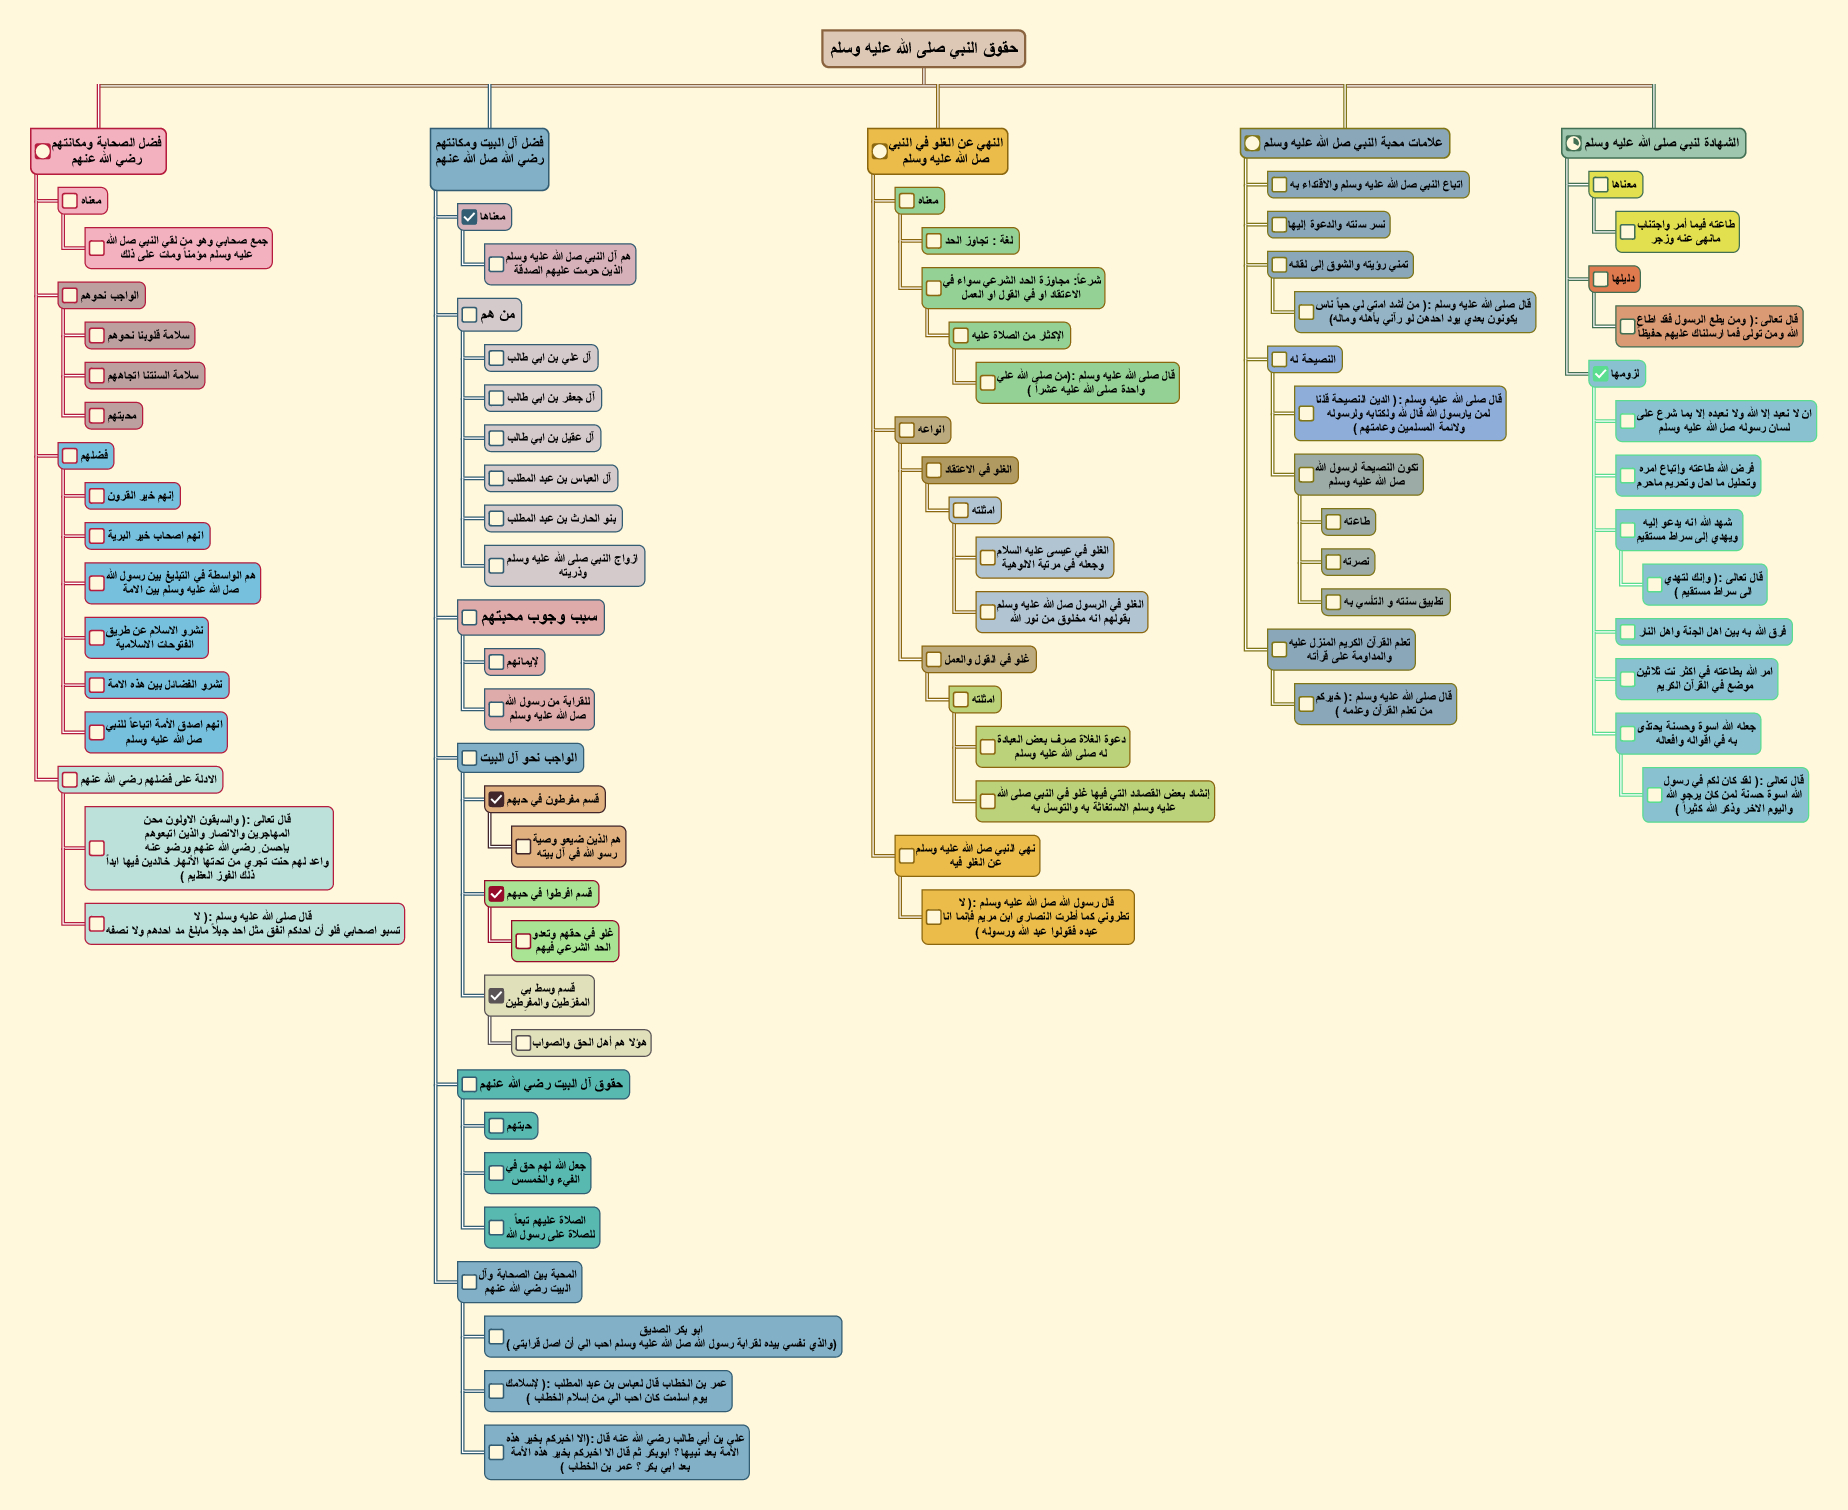Viewport: 1848px width, 1510px height.
Task: Click pie progress icon on الشهادة للنبي node
Action: click(x=1573, y=143)
